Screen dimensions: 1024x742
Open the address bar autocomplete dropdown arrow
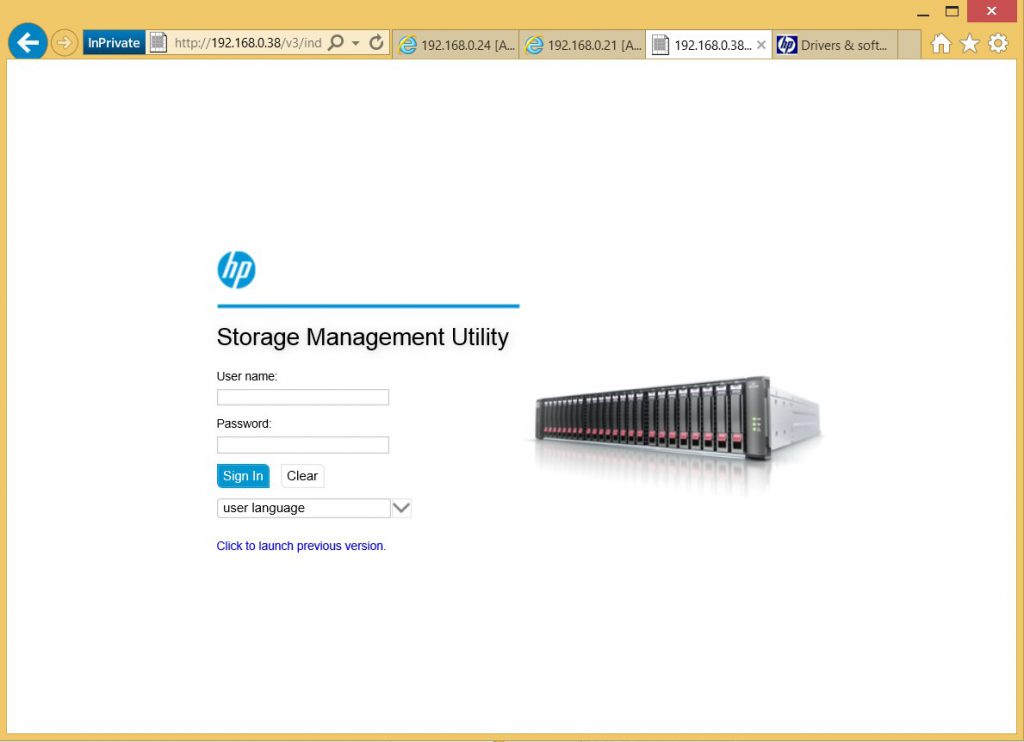tap(356, 43)
